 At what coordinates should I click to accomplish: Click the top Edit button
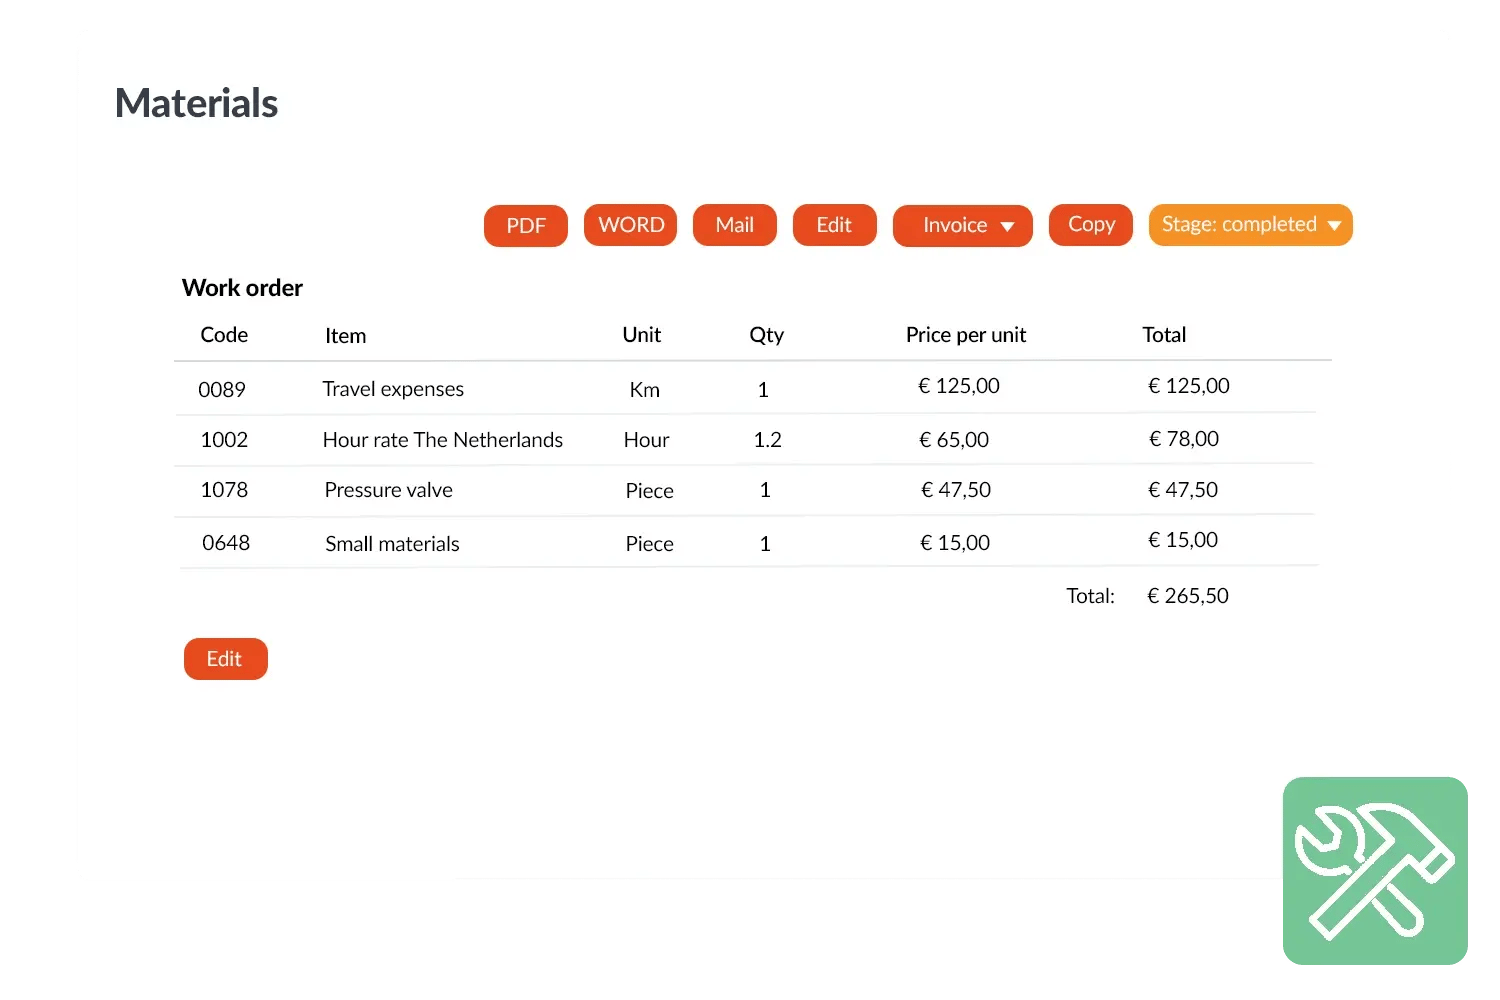(x=834, y=225)
